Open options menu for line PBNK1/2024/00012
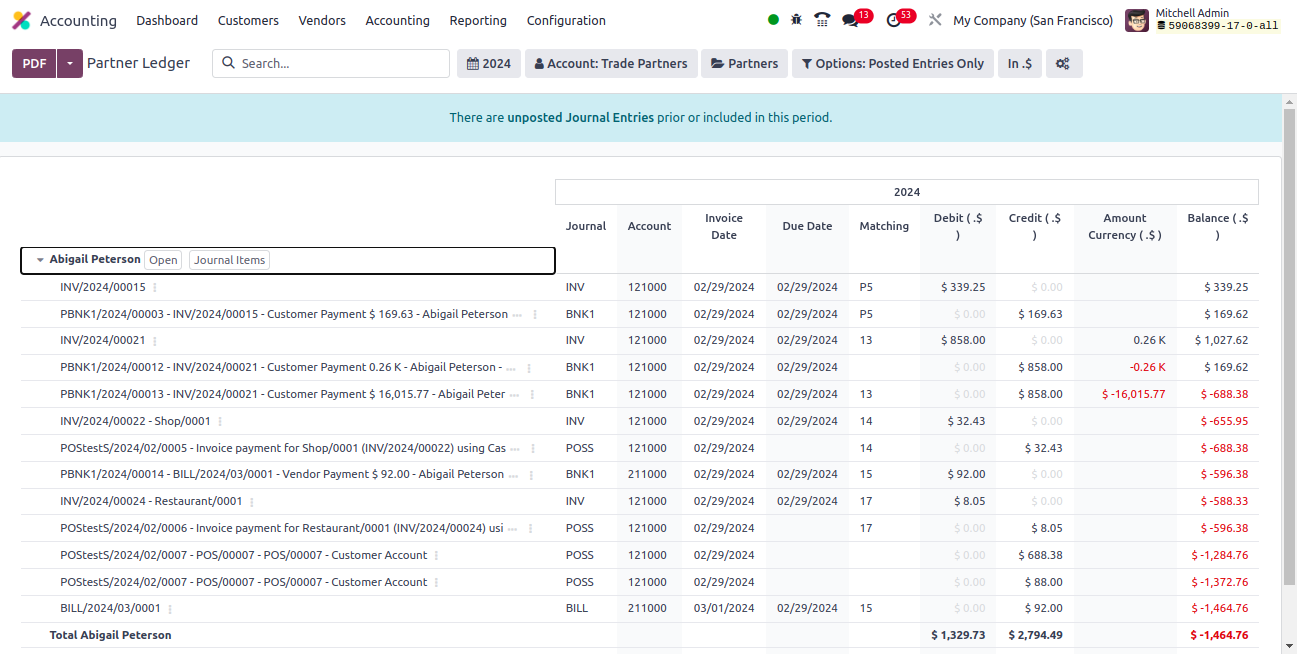The image size is (1297, 654). [527, 367]
